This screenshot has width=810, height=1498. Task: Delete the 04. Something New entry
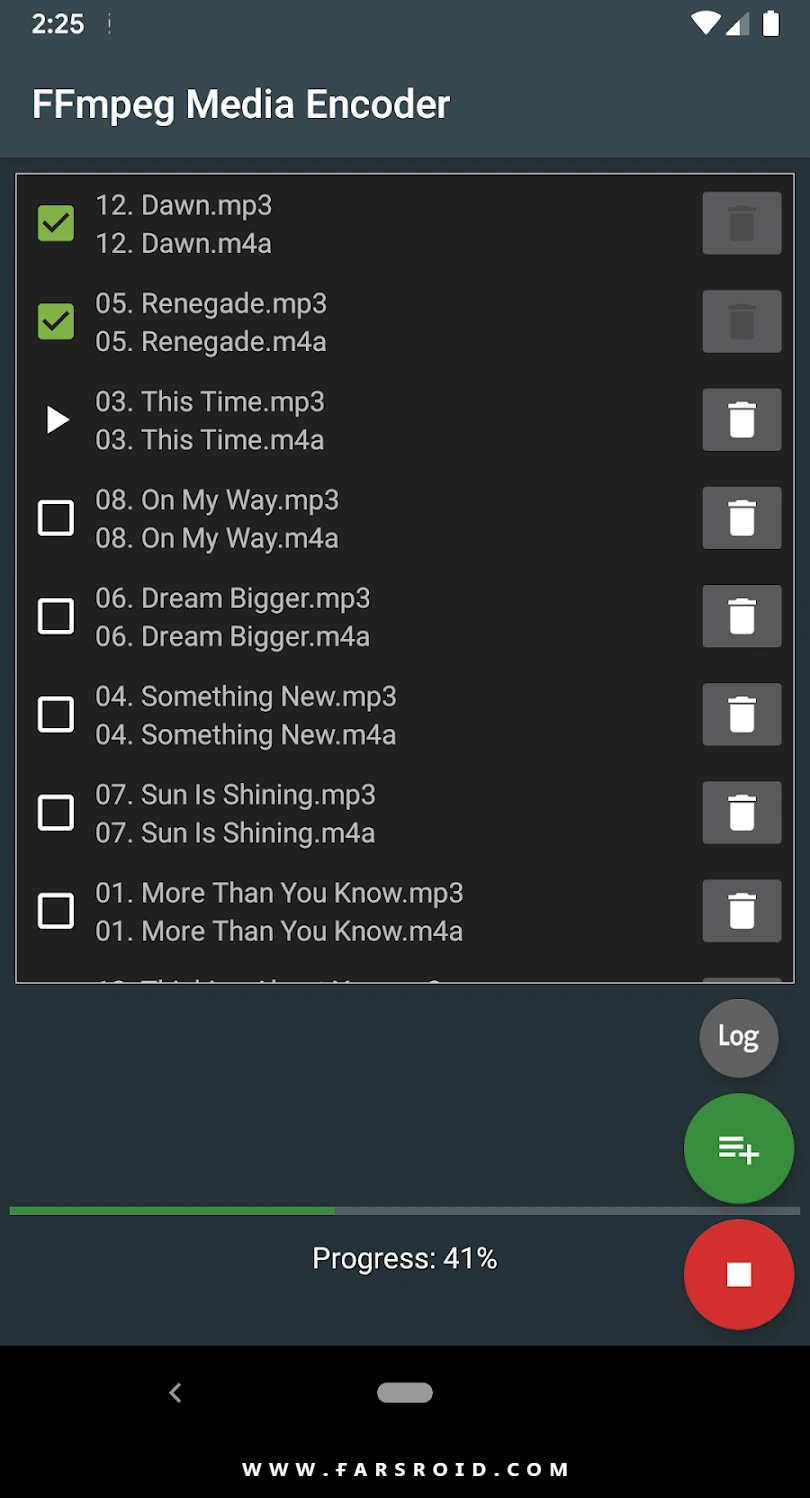point(741,714)
